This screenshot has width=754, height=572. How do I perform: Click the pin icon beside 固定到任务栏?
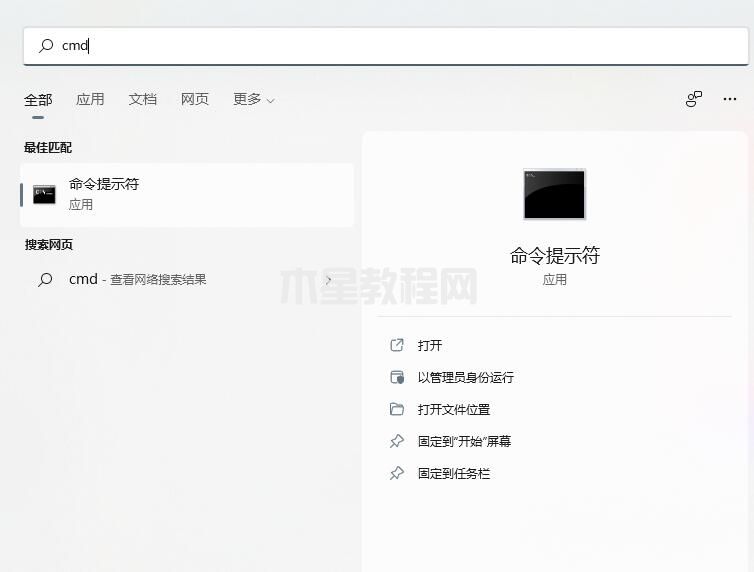coord(397,473)
